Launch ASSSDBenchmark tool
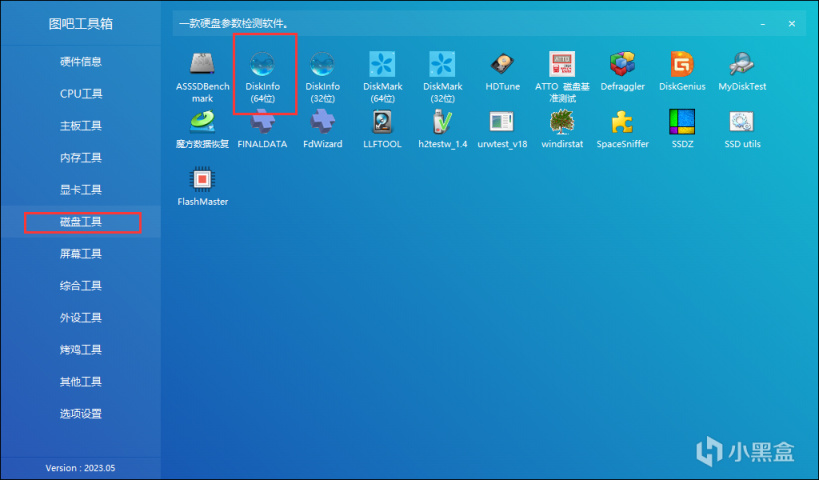This screenshot has width=819, height=480. [x=202, y=77]
